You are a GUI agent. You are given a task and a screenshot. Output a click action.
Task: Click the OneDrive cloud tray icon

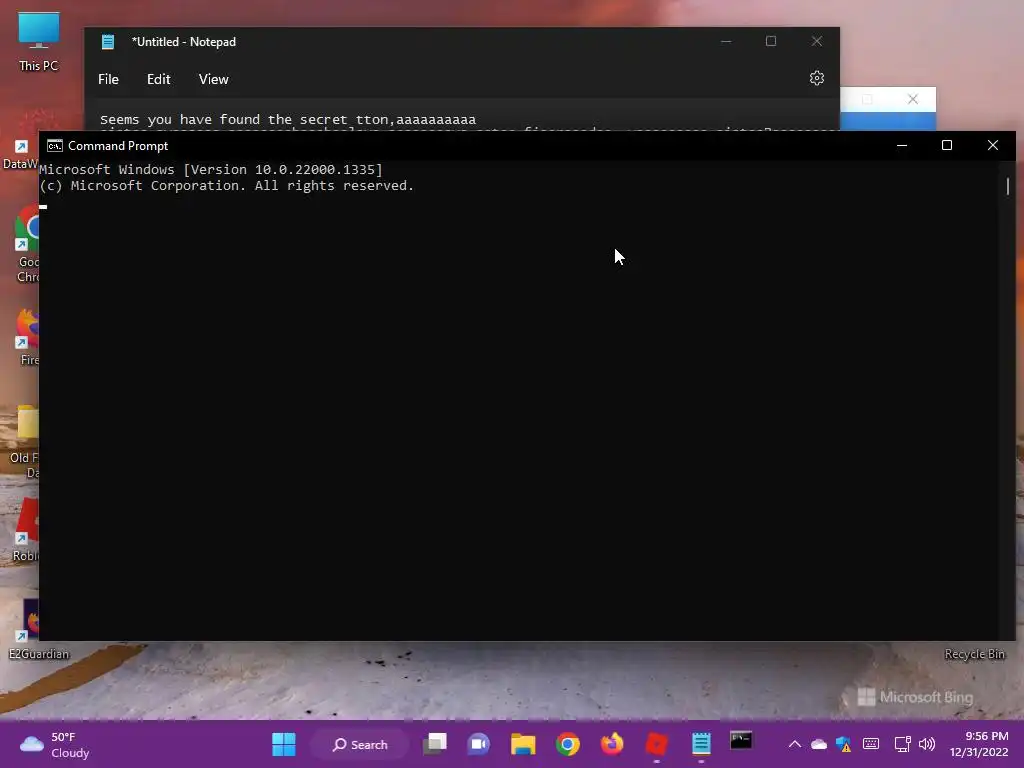[819, 744]
